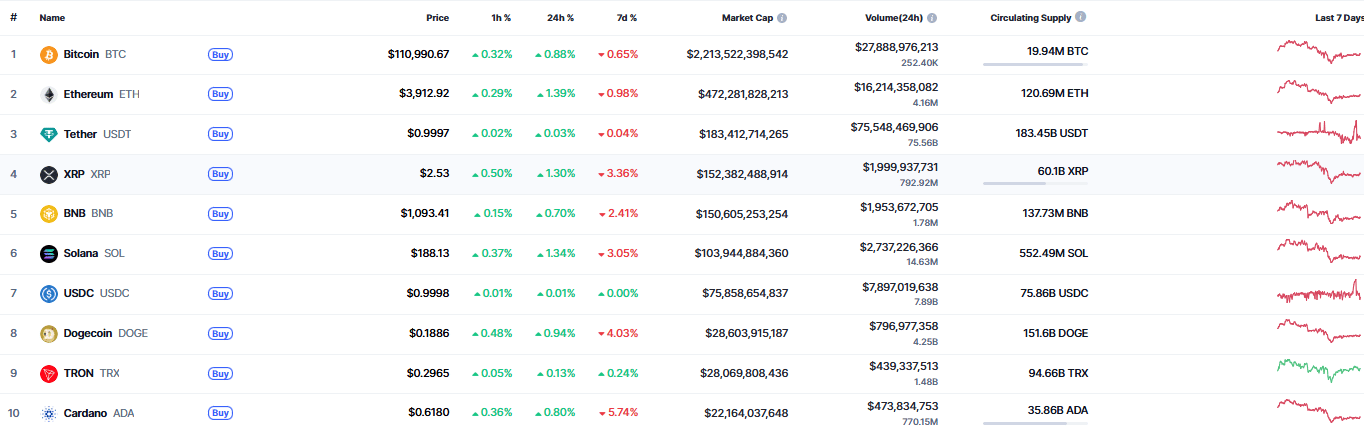The width and height of the screenshot is (1364, 431).
Task: Buy Ethereum using its Buy button
Action: pos(221,94)
